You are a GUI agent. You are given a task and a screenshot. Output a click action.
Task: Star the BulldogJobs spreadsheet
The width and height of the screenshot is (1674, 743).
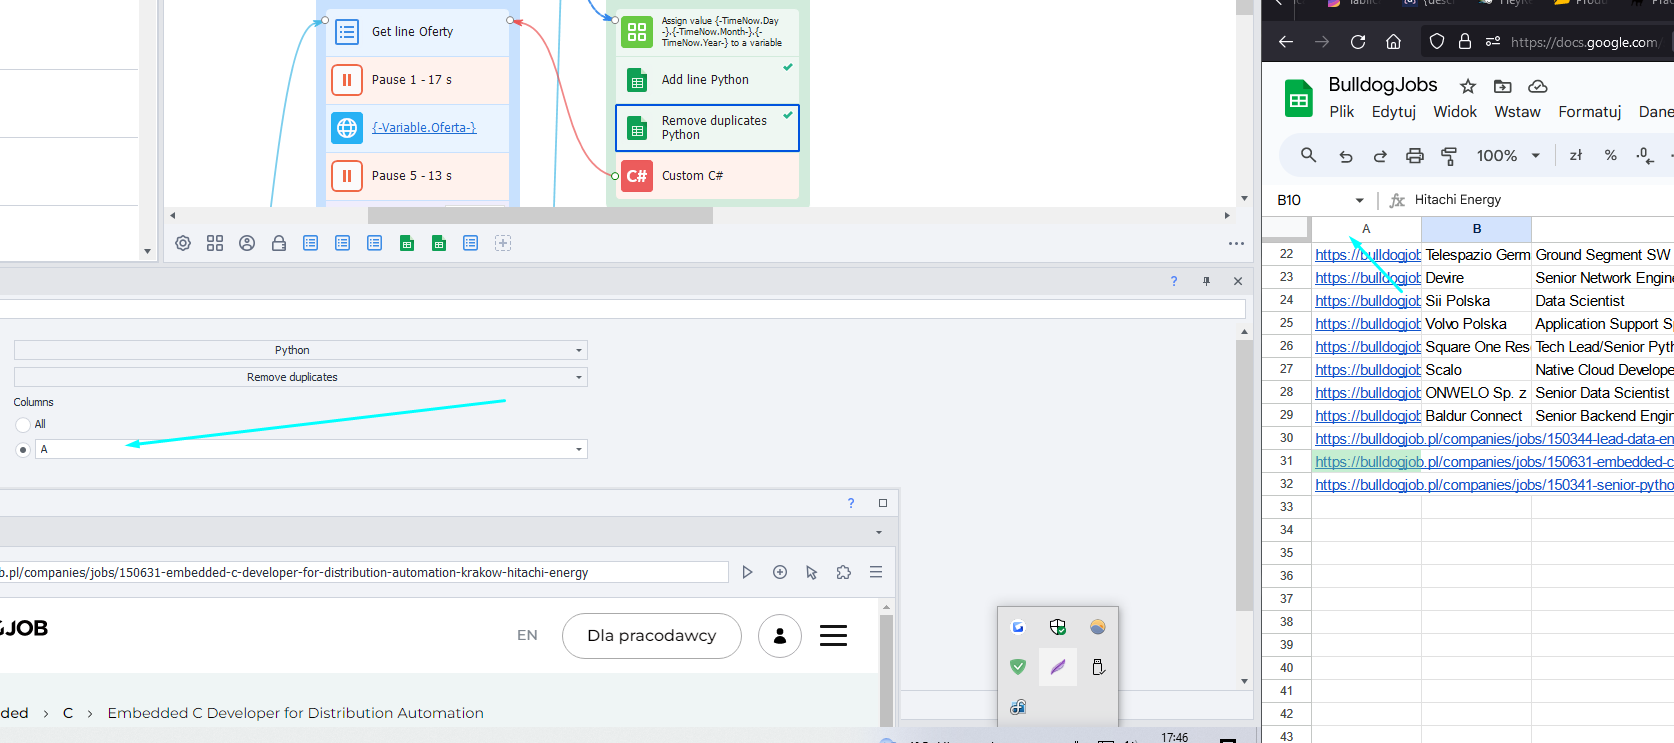(x=1468, y=86)
